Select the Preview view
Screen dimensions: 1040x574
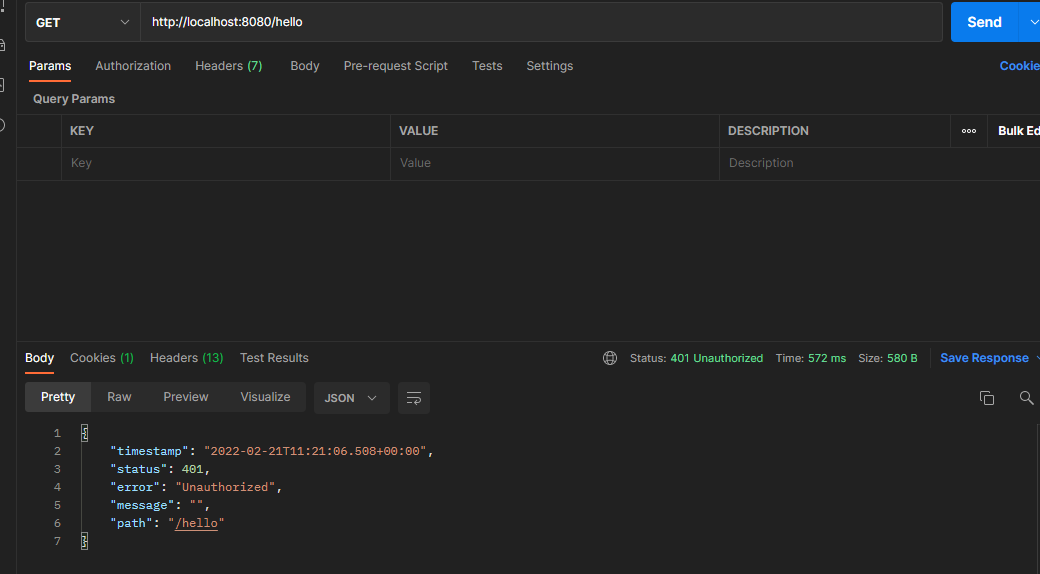point(186,397)
